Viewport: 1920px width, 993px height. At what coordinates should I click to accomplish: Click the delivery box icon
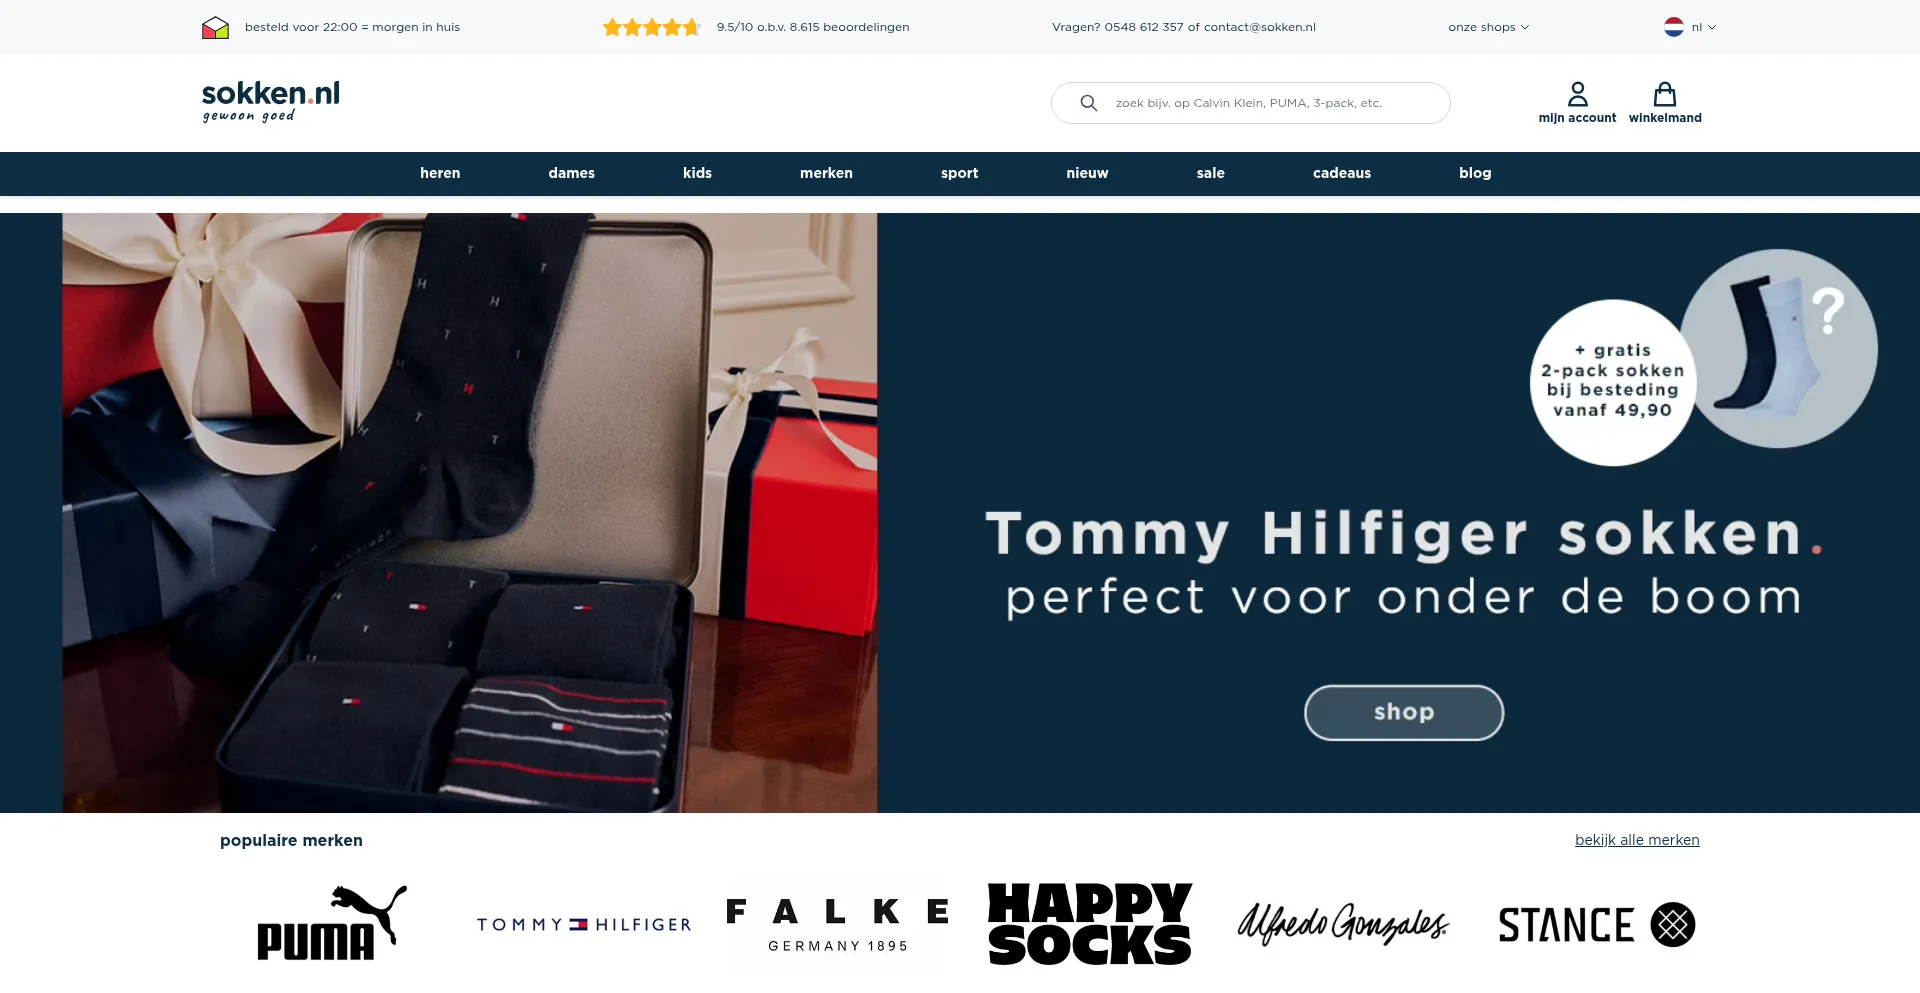pos(215,27)
